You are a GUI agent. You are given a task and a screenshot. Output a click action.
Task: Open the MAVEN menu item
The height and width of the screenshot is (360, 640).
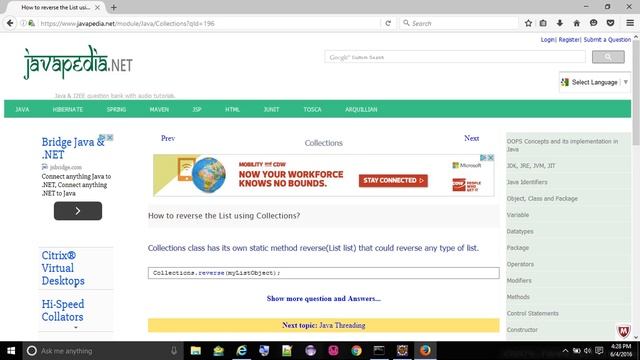pos(159,109)
